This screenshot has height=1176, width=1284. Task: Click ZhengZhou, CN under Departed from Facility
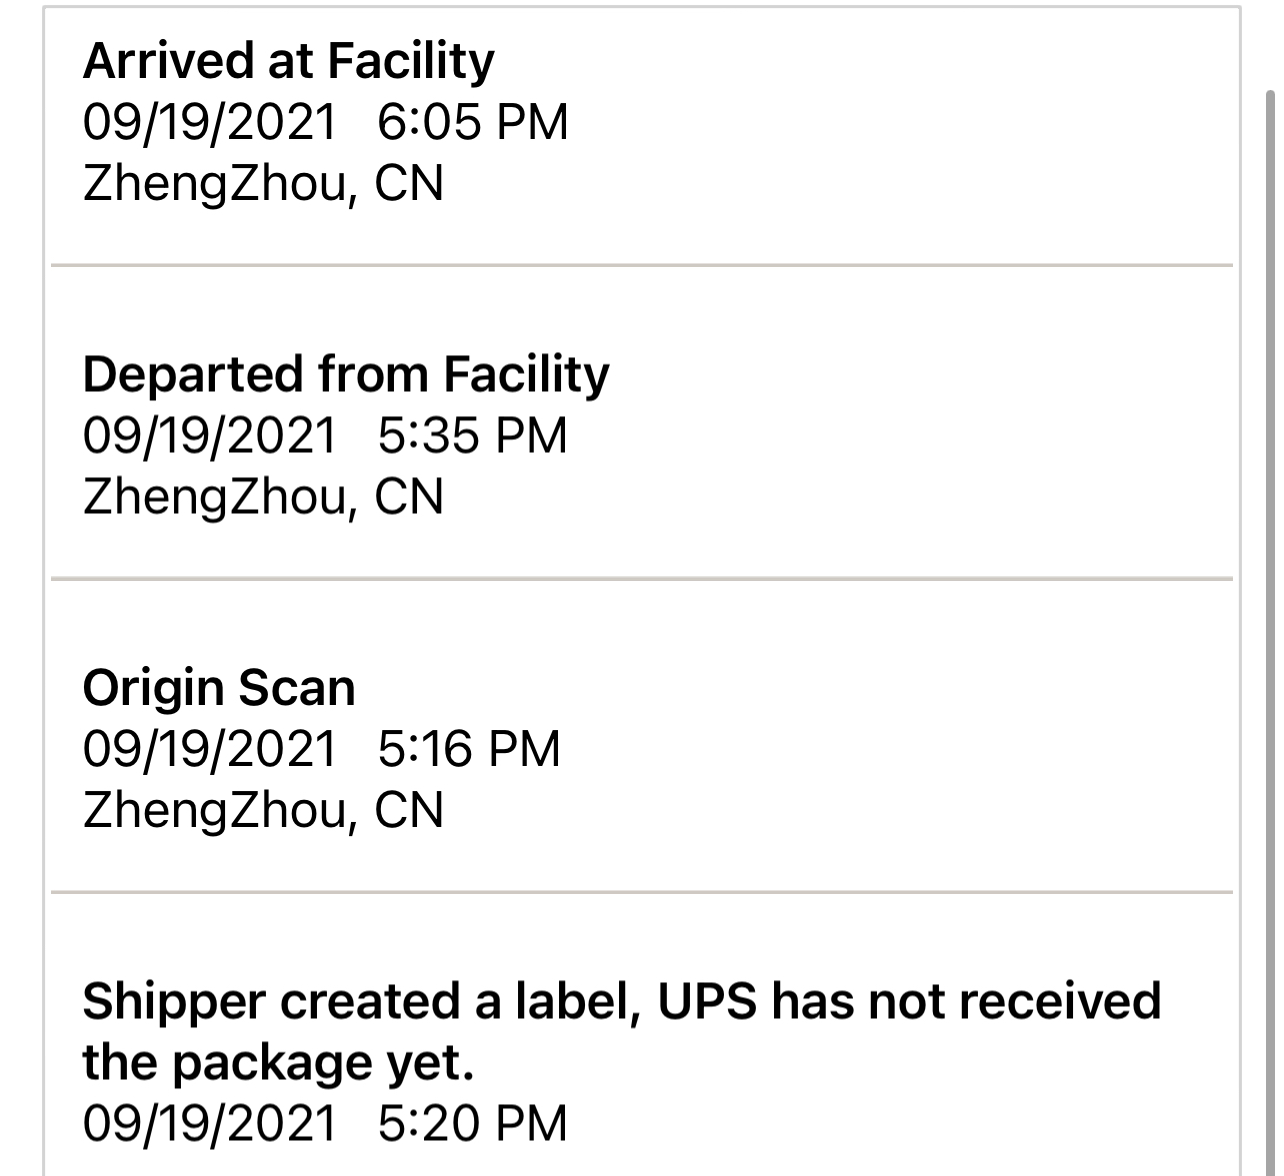click(263, 497)
